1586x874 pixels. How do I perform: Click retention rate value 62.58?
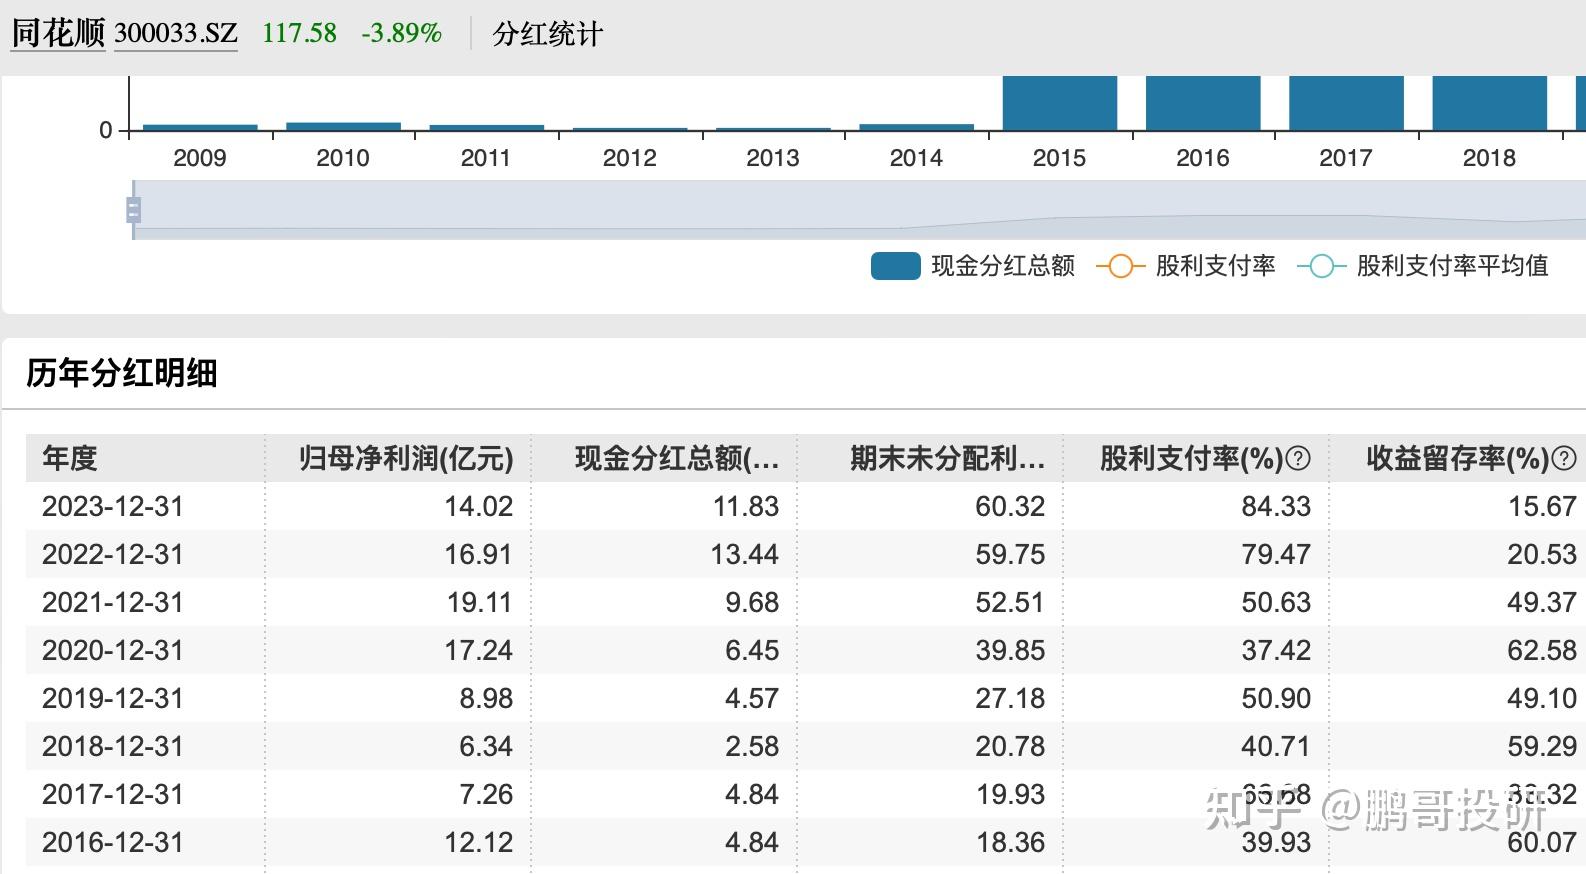(1542, 651)
